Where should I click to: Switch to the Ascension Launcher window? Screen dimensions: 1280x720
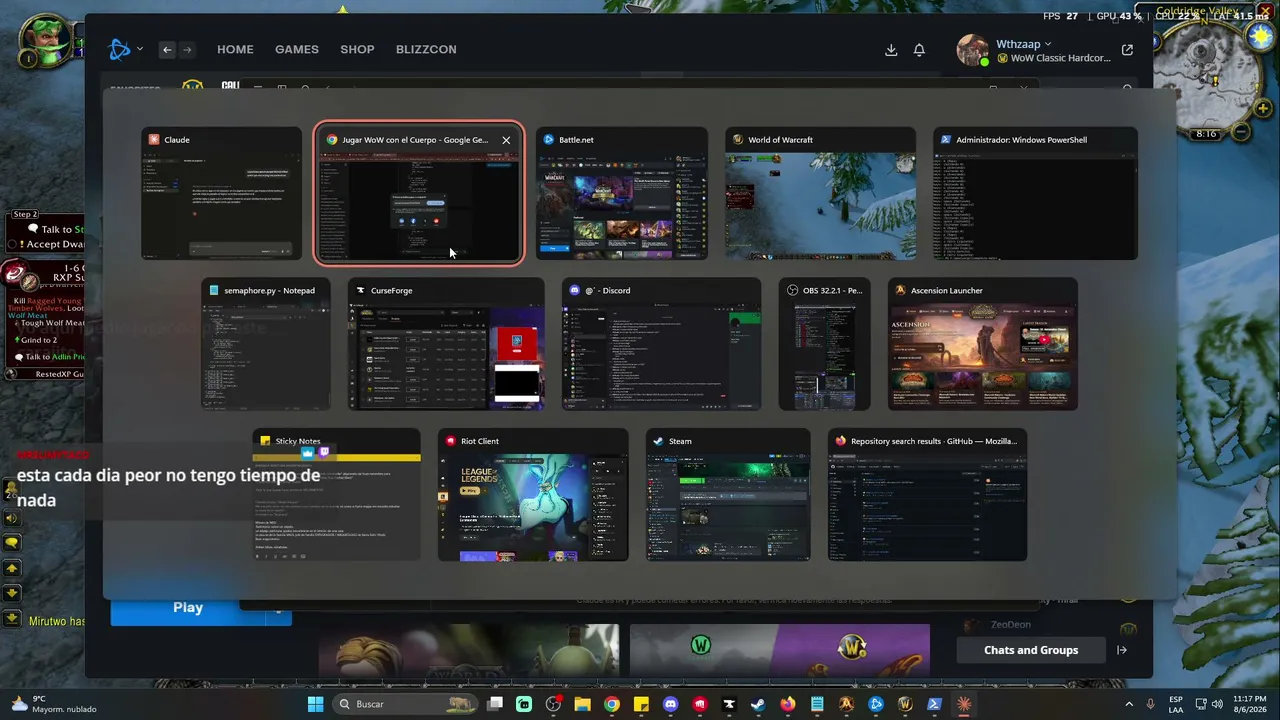pyautogui.click(x=983, y=344)
